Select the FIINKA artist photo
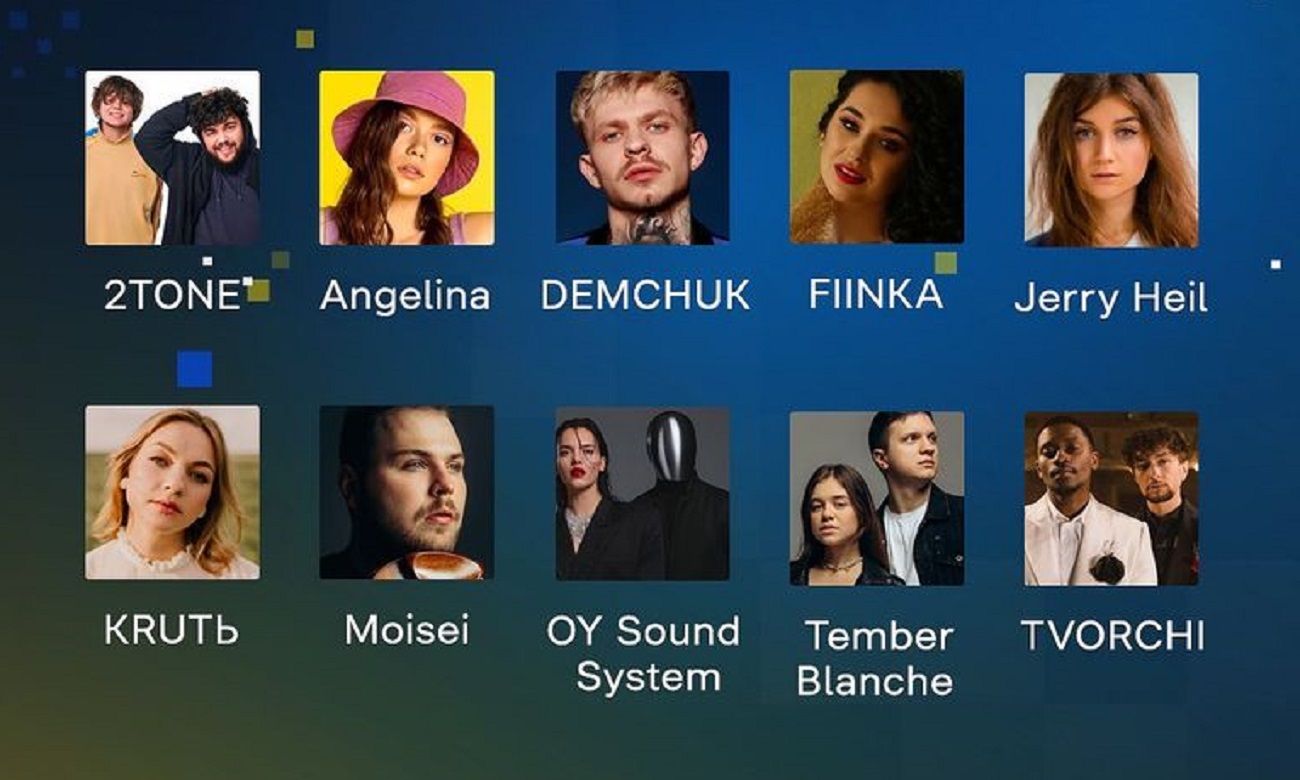Viewport: 1300px width, 780px height. pos(877,157)
